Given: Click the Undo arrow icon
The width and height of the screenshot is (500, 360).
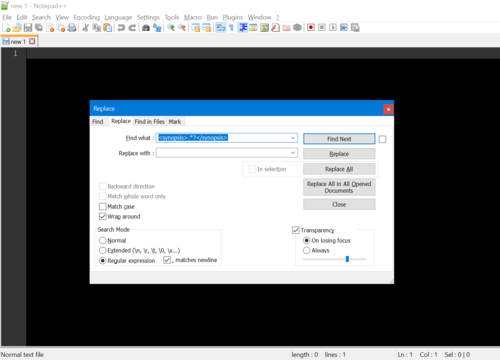Looking at the screenshot, I should pos(121,28).
